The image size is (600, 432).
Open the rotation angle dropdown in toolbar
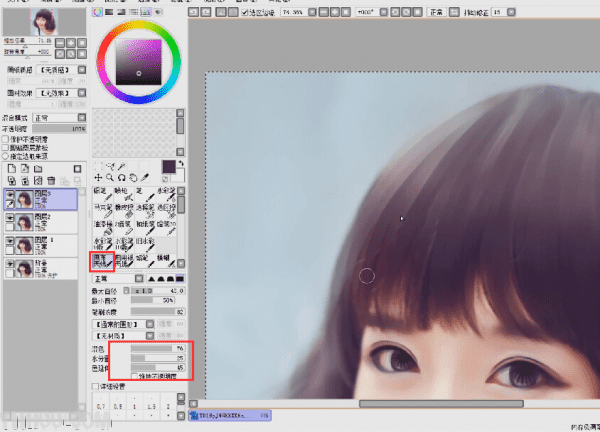383,12
